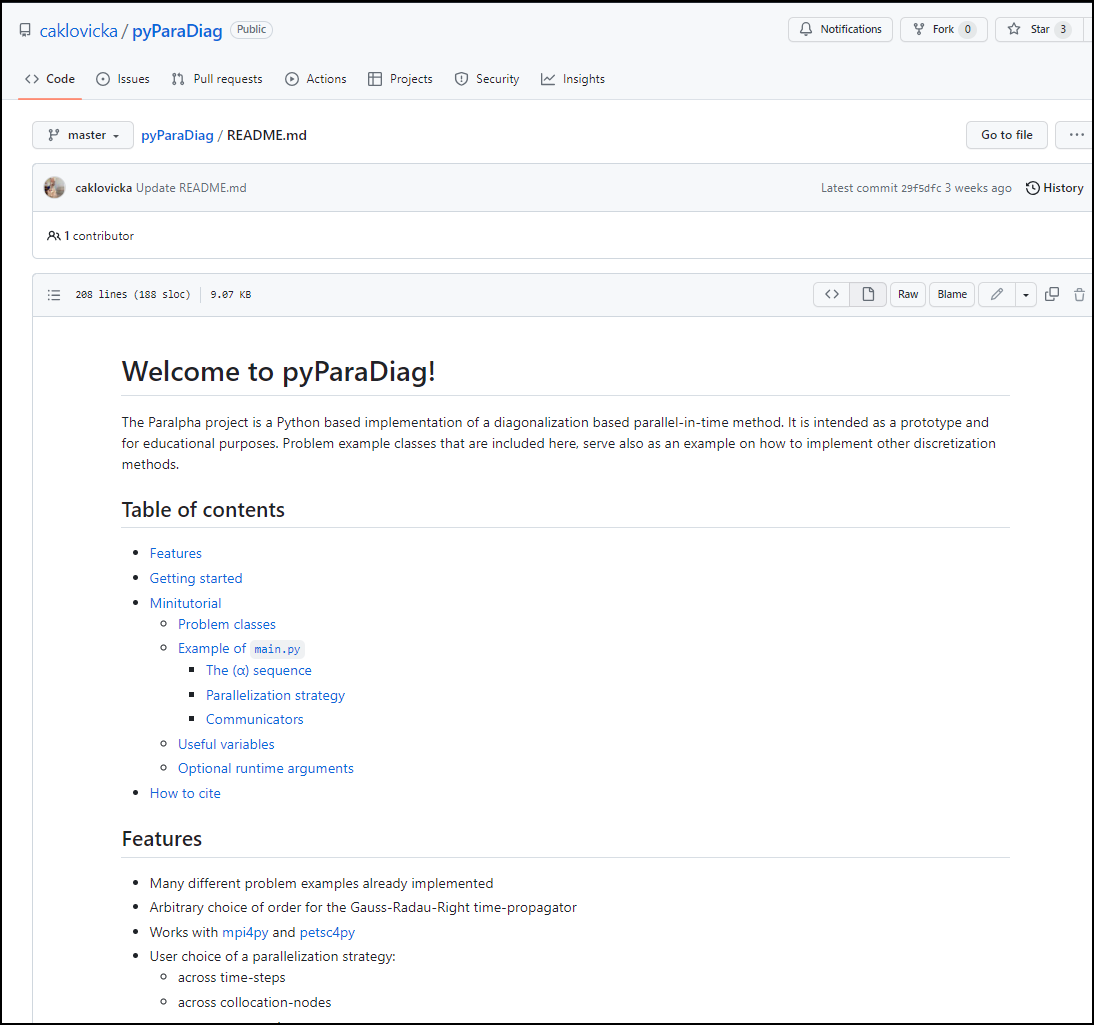Image resolution: width=1094 pixels, height=1025 pixels.
Task: Switch to source code view
Action: click(x=831, y=294)
